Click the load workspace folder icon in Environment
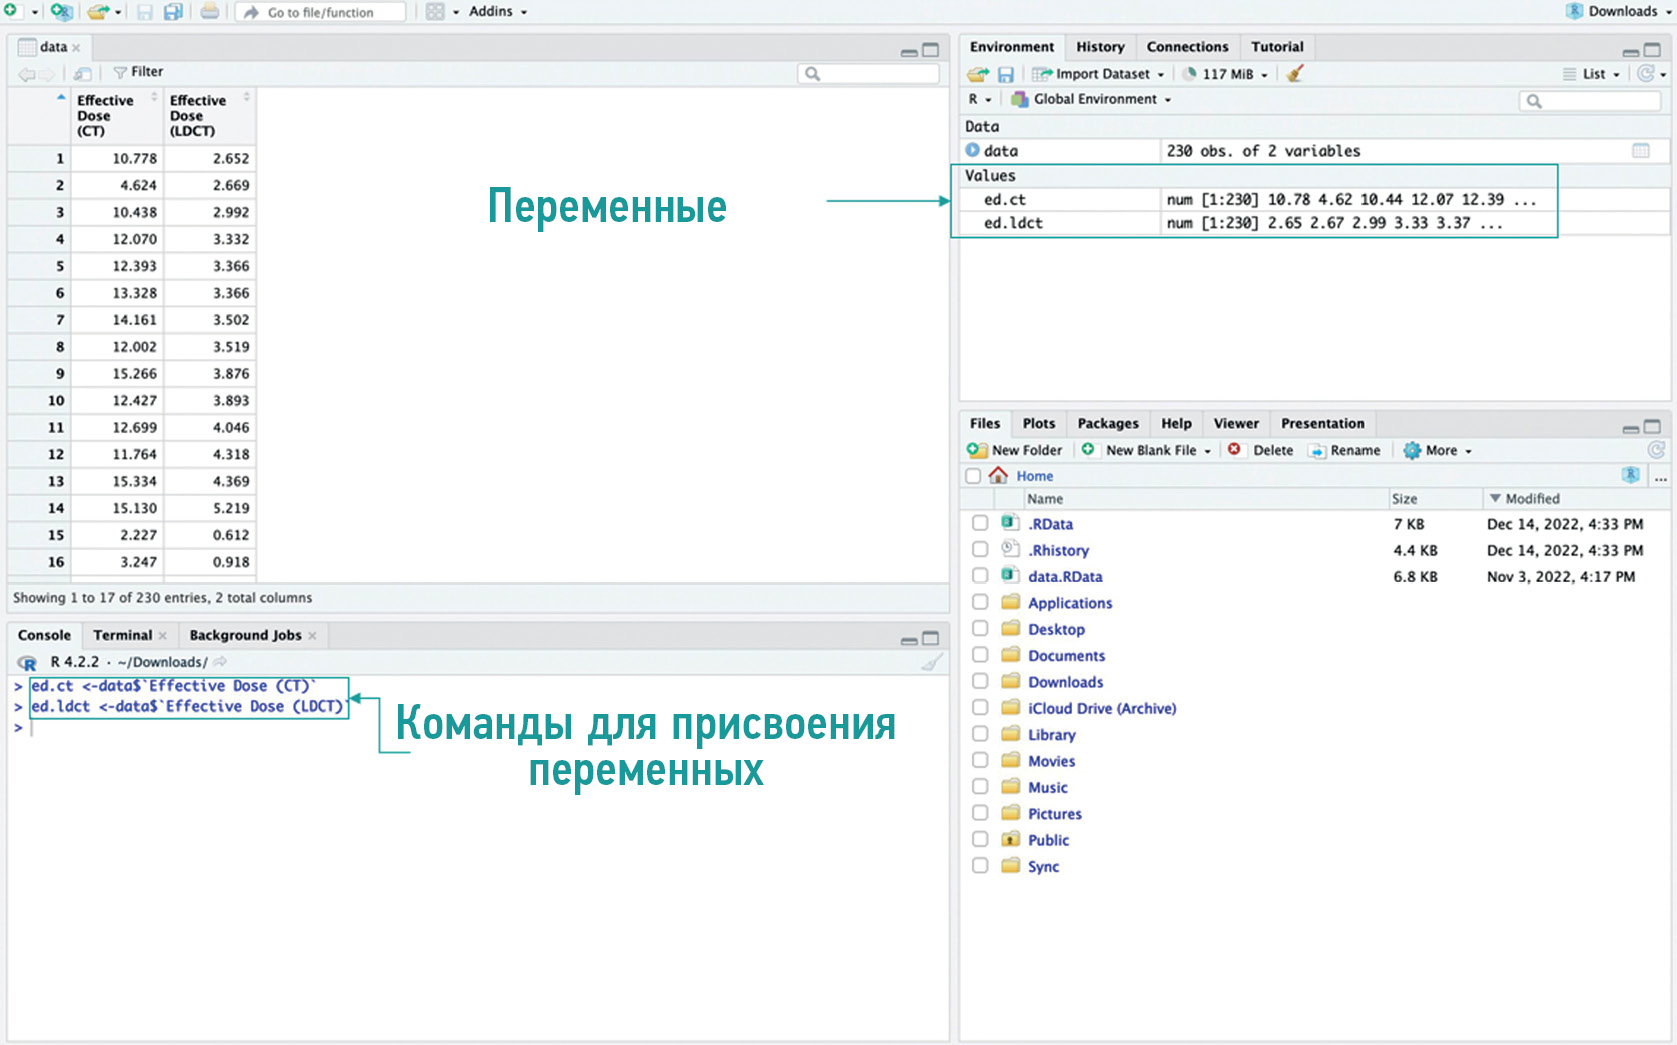 [x=978, y=74]
